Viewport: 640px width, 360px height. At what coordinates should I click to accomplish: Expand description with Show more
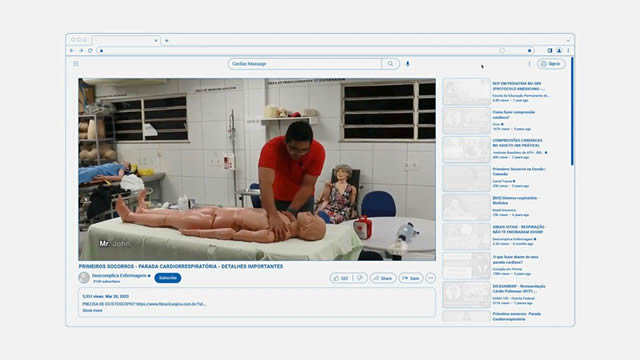point(92,311)
